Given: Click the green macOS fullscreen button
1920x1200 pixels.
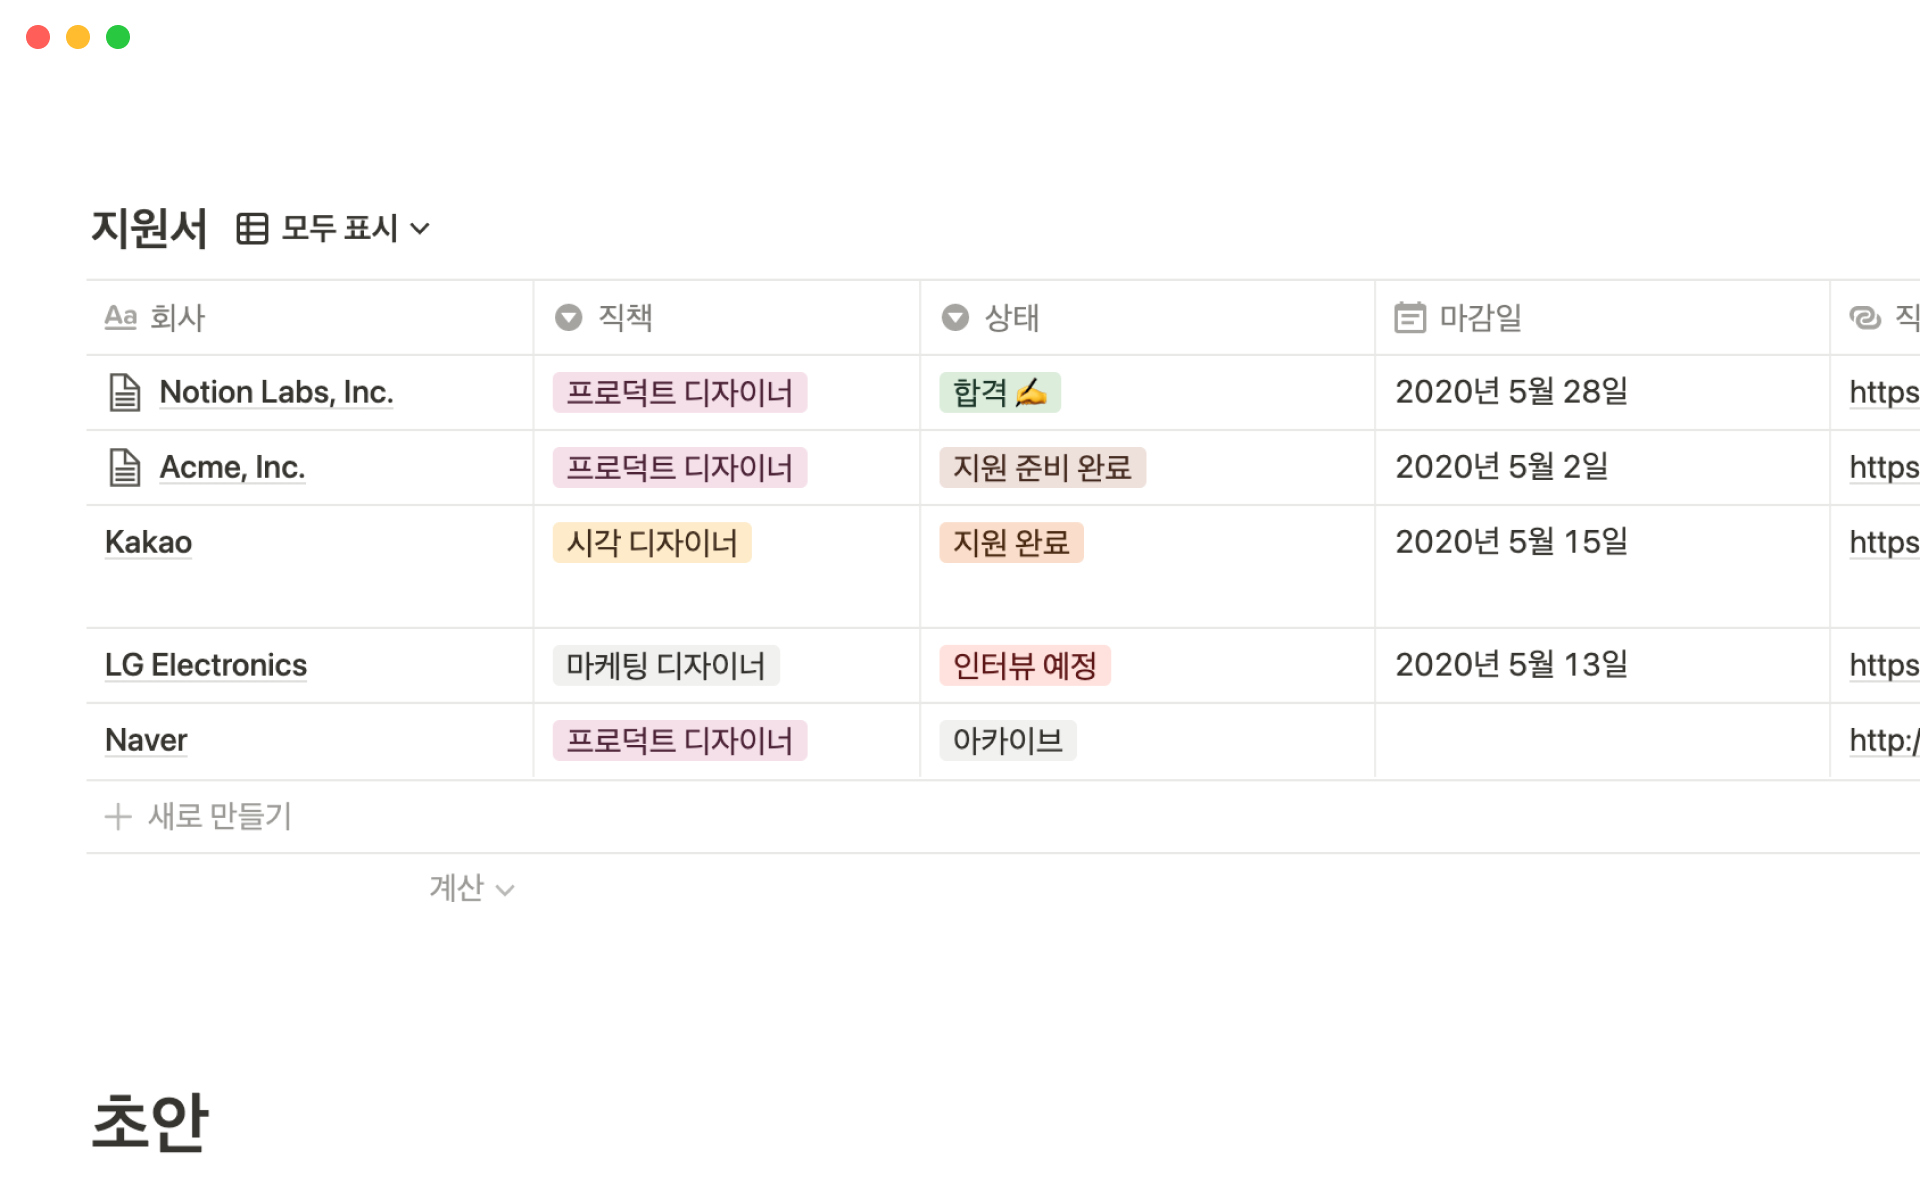Looking at the screenshot, I should 118,37.
